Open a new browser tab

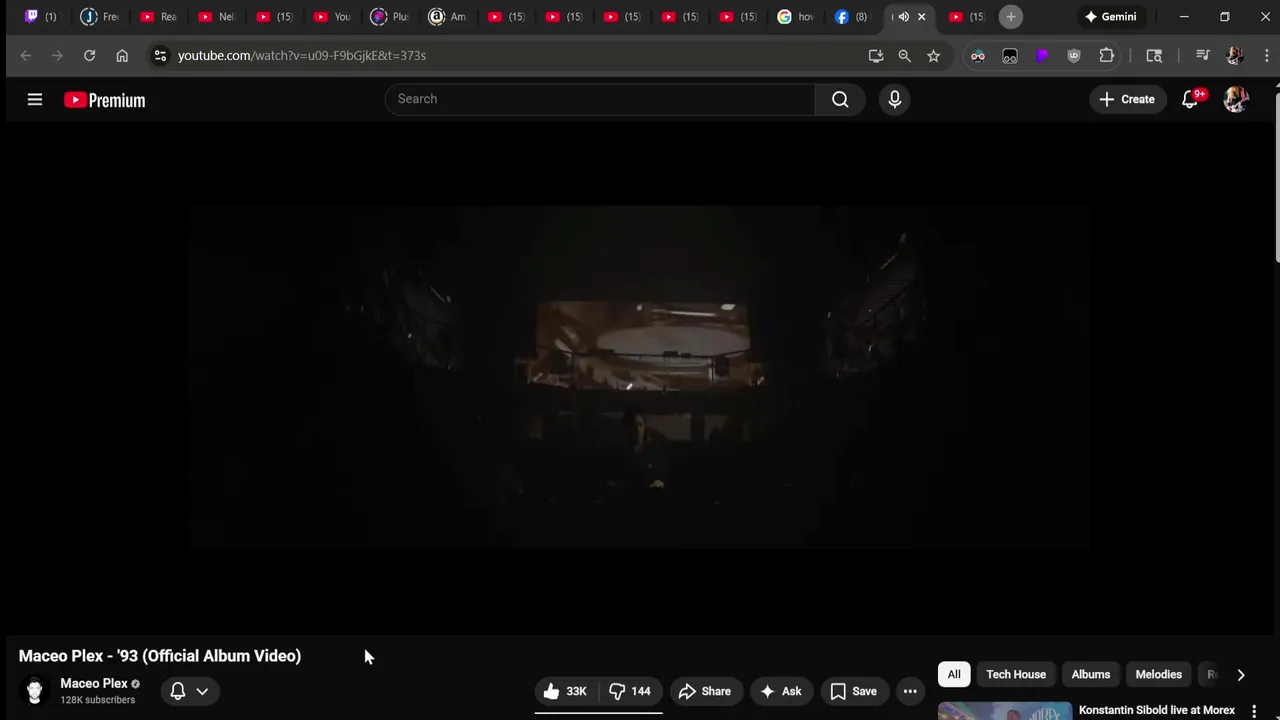[1011, 17]
